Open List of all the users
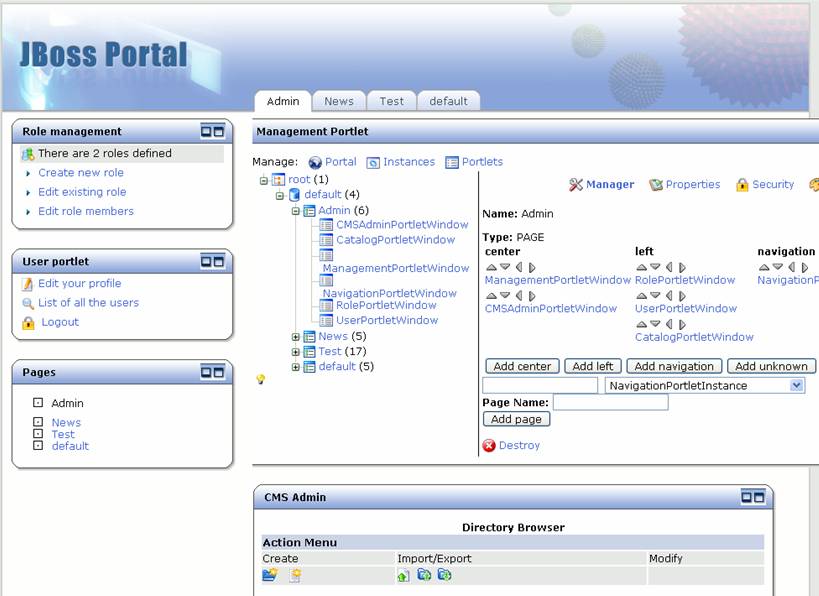Viewport: 819px width, 596px height. coord(88,302)
